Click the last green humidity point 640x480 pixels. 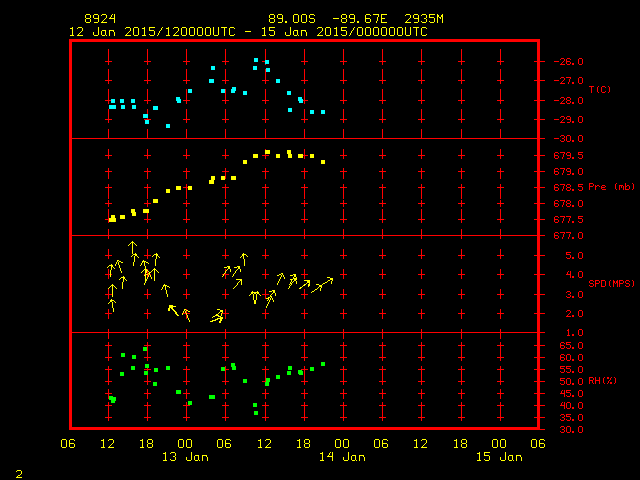point(323,364)
